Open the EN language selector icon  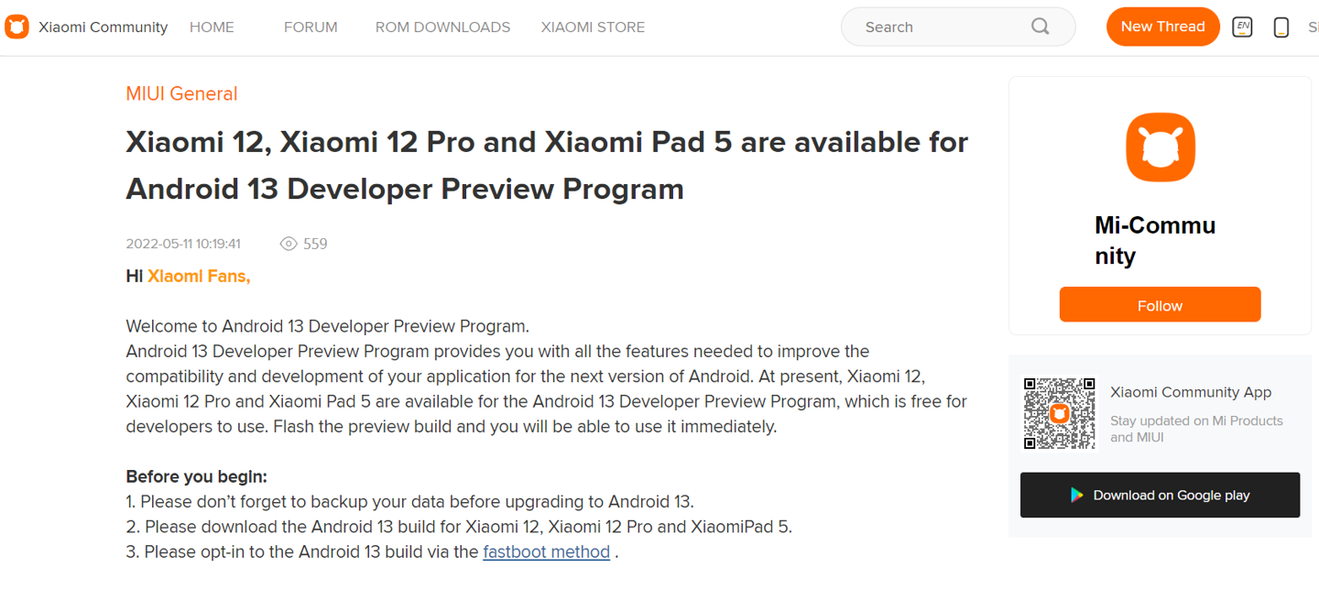[x=1242, y=27]
